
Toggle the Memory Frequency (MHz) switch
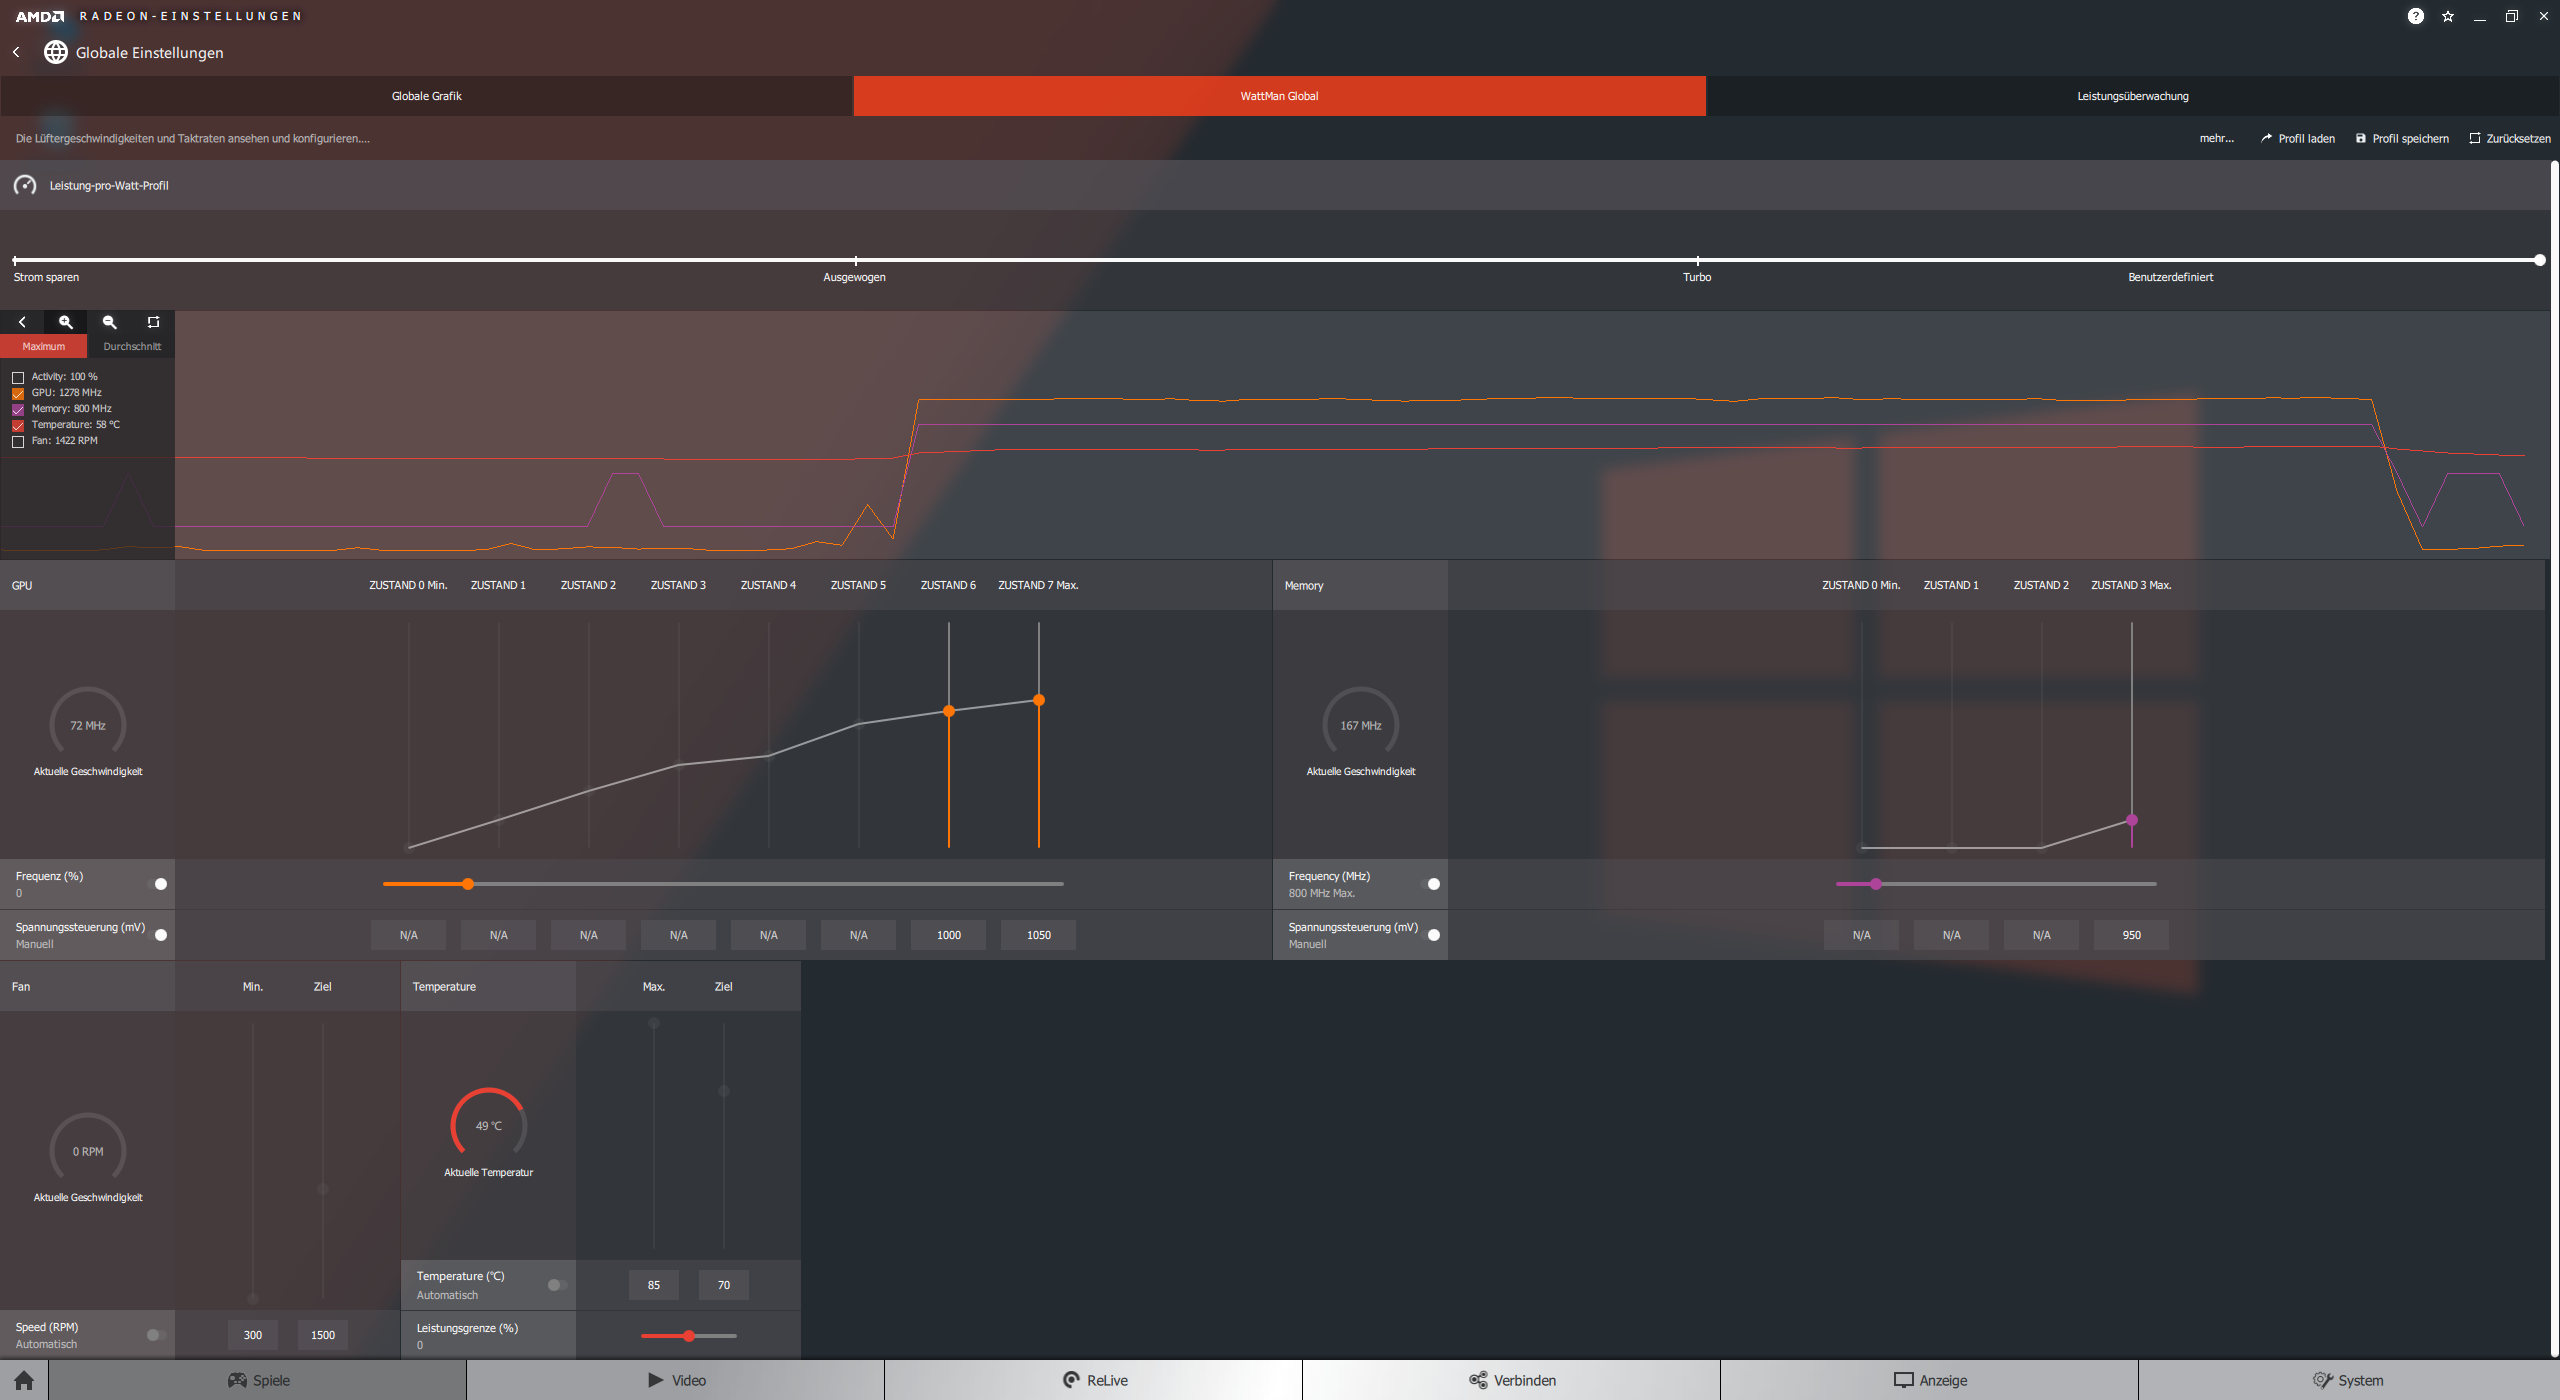pyautogui.click(x=1430, y=884)
